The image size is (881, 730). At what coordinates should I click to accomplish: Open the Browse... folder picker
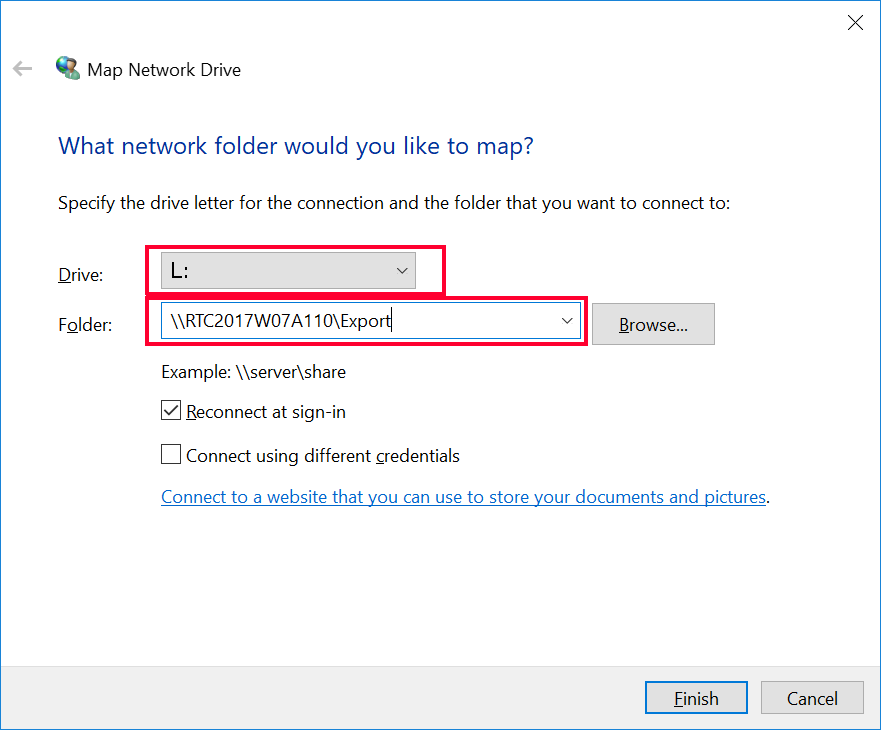[653, 324]
